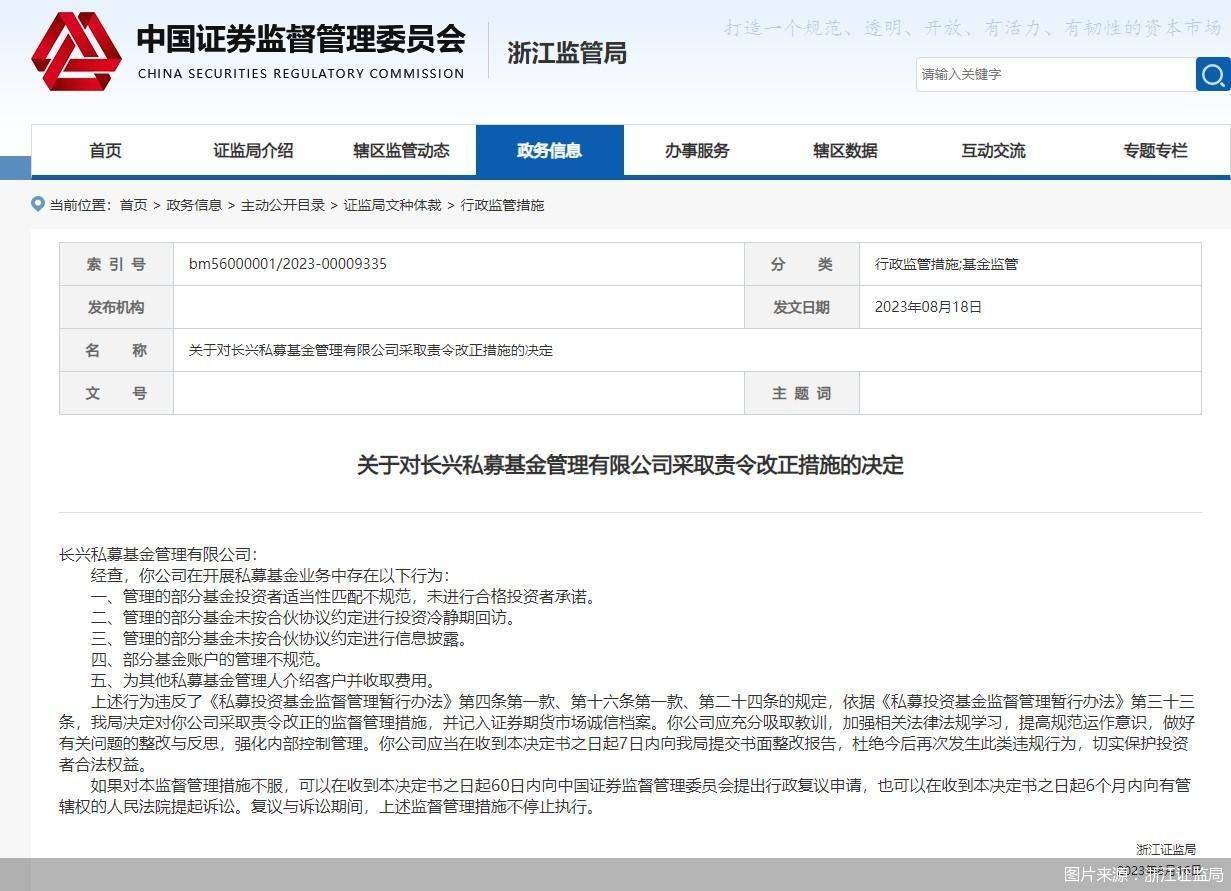
Task: Click 证监局文种体裁 breadcrumb link
Action: pos(392,205)
